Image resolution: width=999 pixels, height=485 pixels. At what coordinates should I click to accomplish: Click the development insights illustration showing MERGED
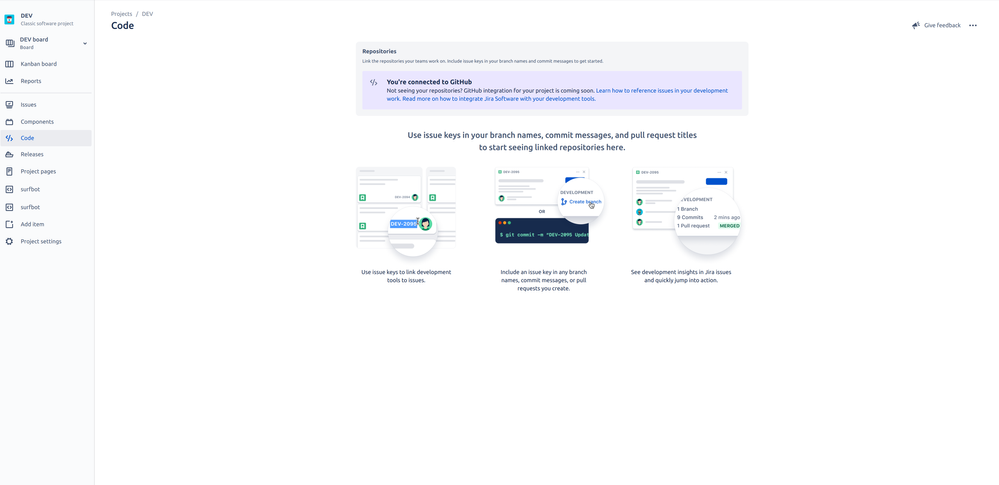(x=686, y=211)
